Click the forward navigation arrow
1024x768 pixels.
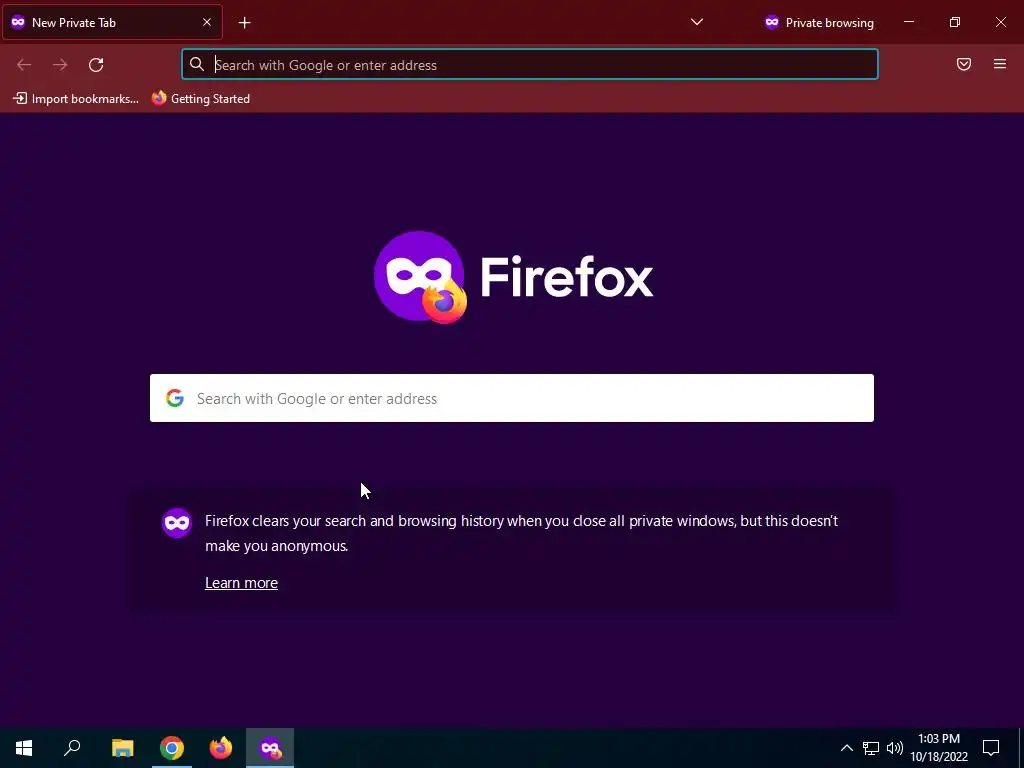pyautogui.click(x=60, y=65)
